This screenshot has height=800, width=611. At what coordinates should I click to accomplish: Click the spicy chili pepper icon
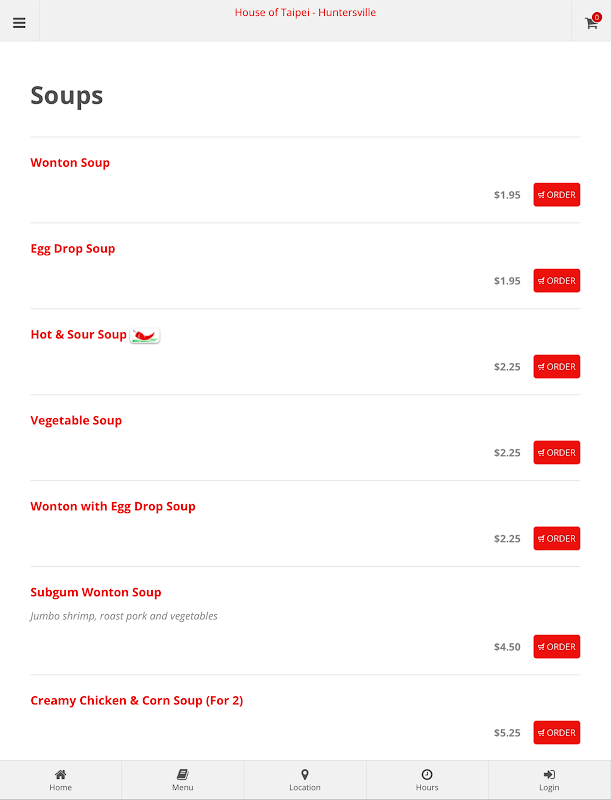pos(145,336)
